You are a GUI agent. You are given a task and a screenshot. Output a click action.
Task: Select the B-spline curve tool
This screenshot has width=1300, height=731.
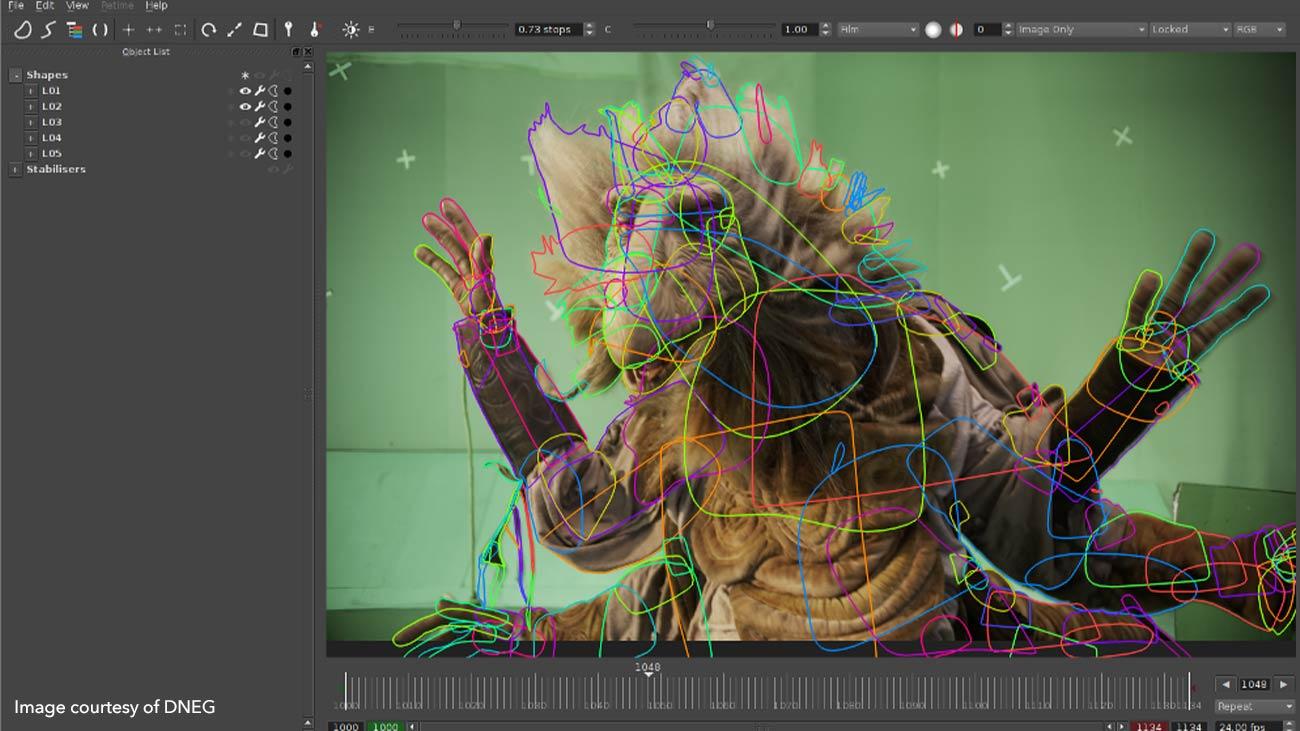pos(47,29)
